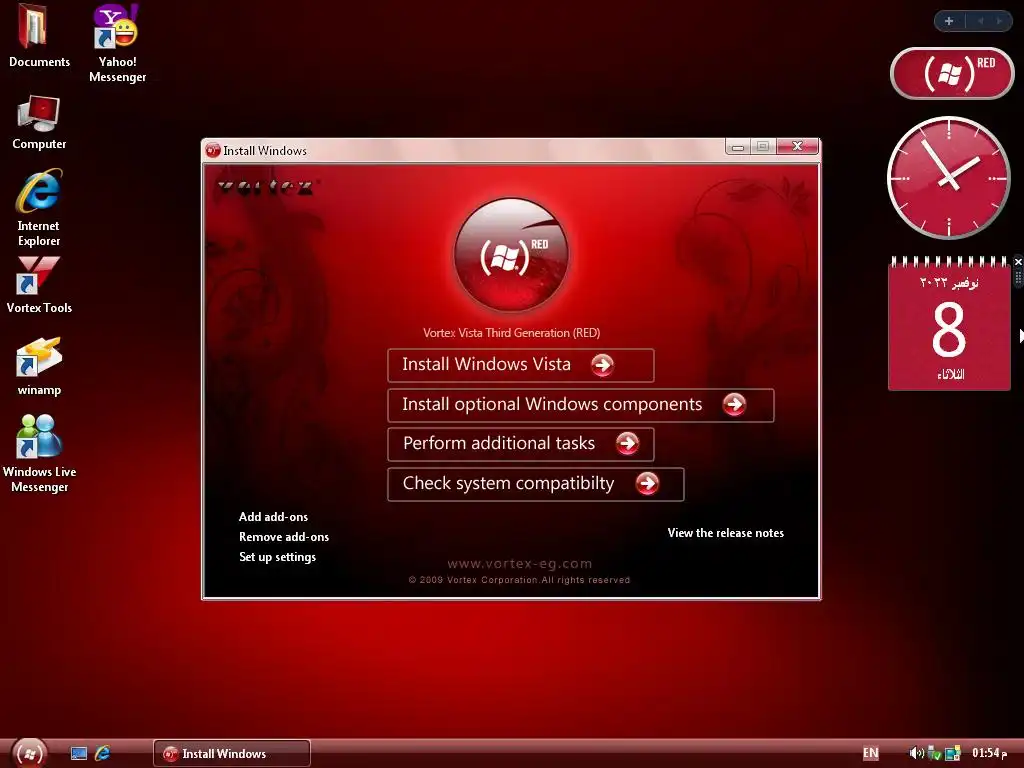The height and width of the screenshot is (768, 1024).
Task: Click the Remove add-ons link
Action: [283, 537]
